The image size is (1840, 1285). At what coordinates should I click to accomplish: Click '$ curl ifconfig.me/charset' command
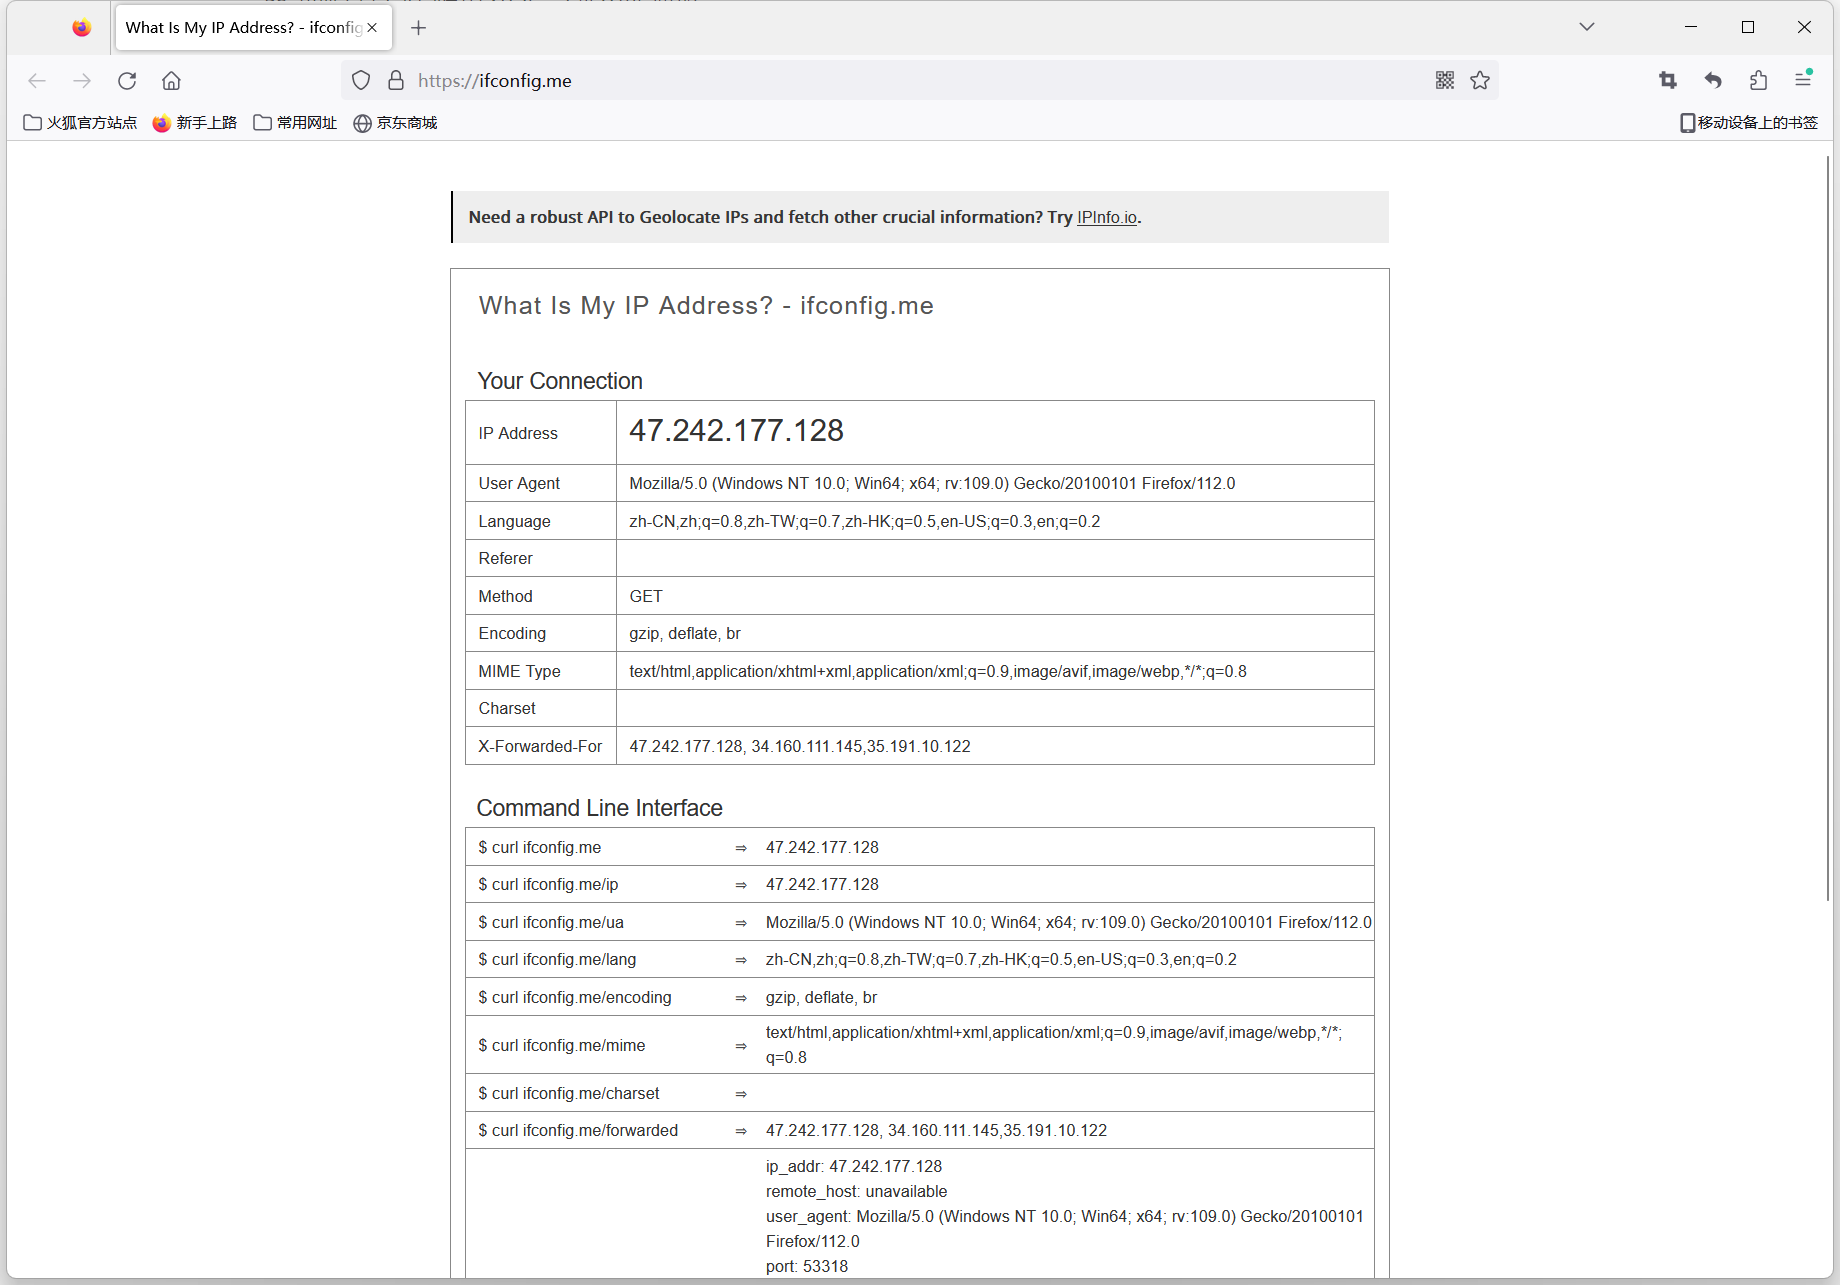tap(569, 1093)
